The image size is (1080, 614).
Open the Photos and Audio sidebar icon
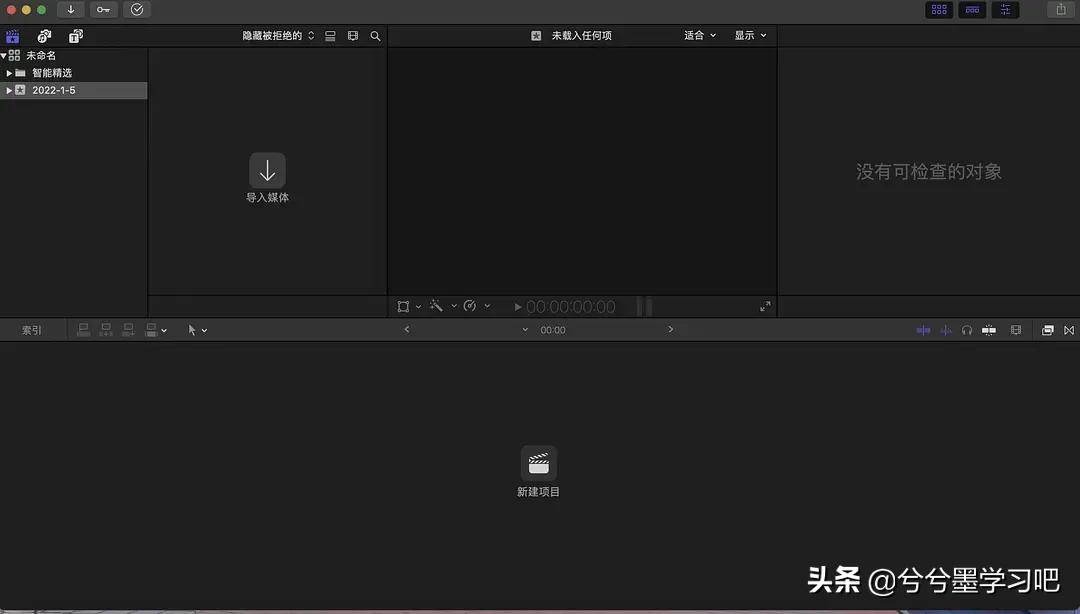click(x=43, y=35)
